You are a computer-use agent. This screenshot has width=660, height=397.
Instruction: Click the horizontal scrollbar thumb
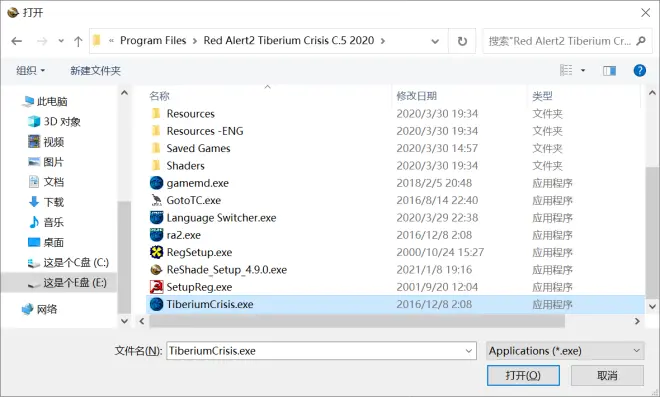tap(357, 321)
